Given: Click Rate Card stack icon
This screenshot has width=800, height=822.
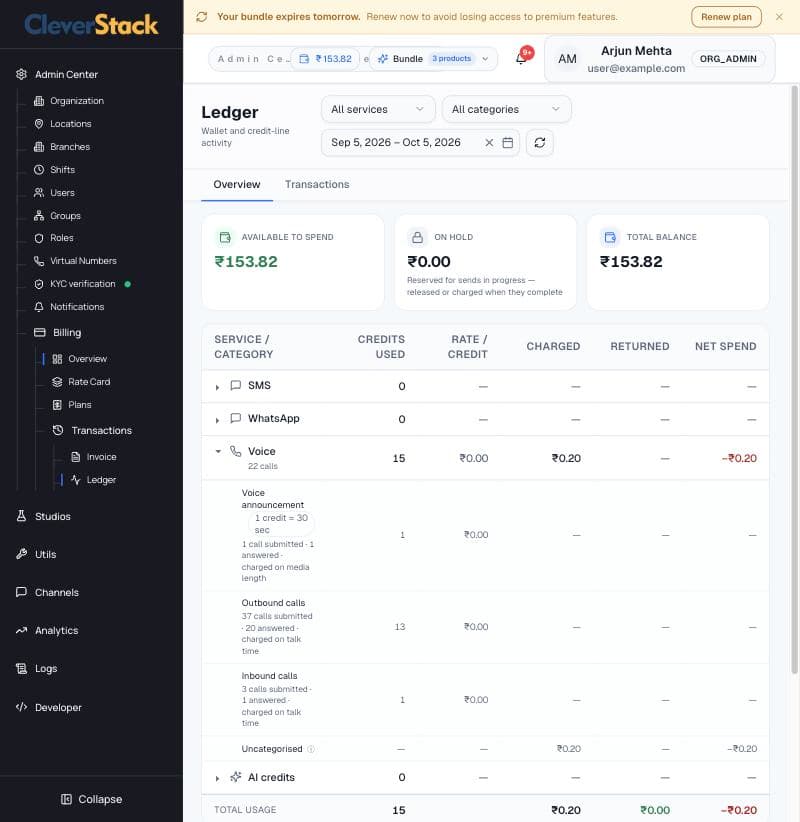Looking at the screenshot, I should coord(57,382).
